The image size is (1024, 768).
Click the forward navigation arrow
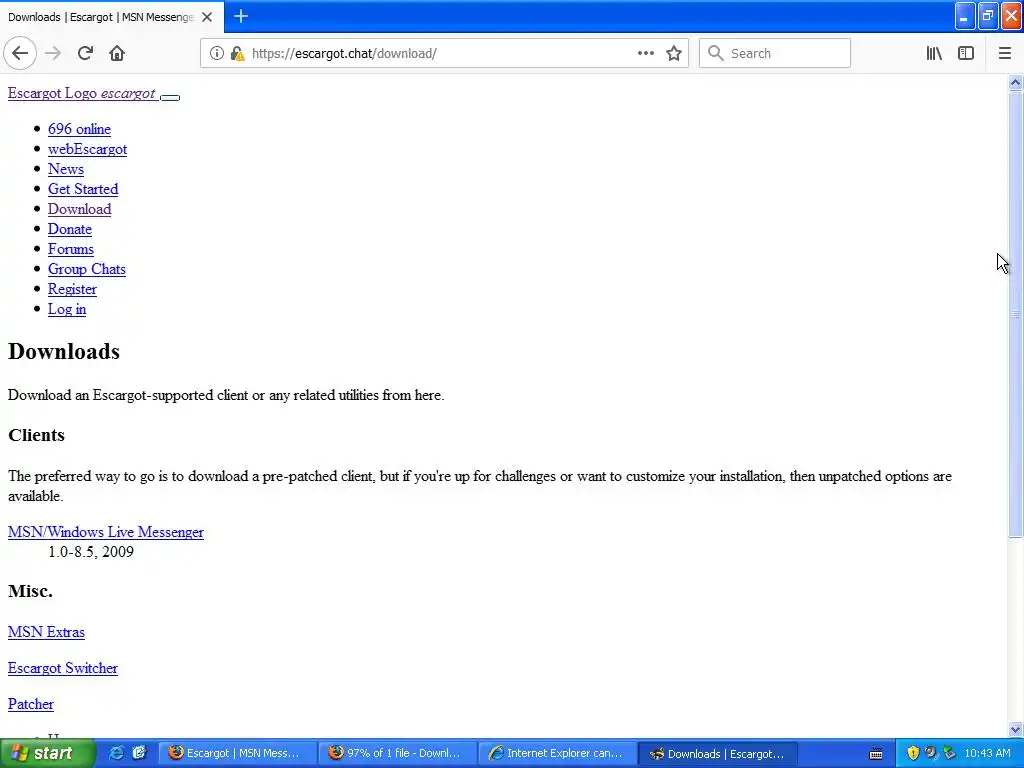tap(53, 54)
